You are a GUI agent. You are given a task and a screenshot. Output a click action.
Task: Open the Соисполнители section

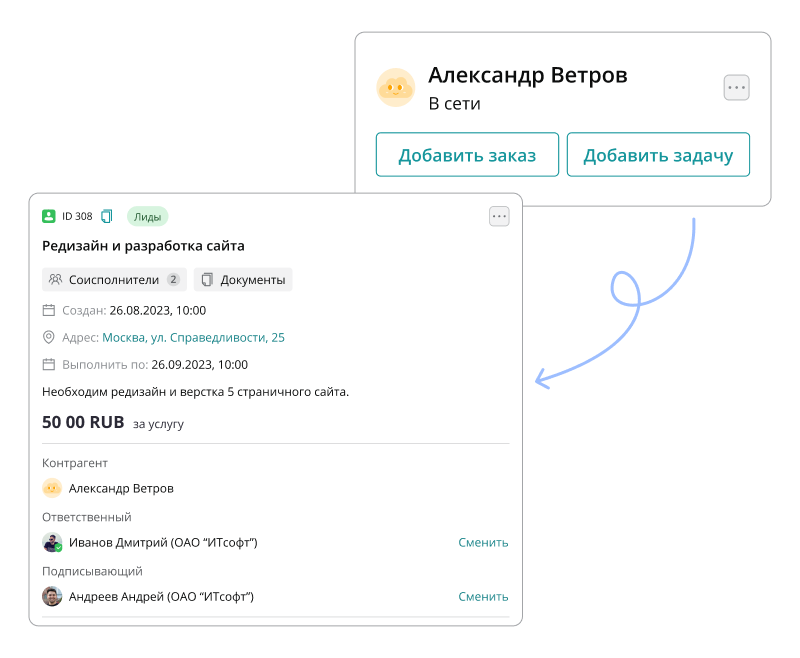point(114,280)
